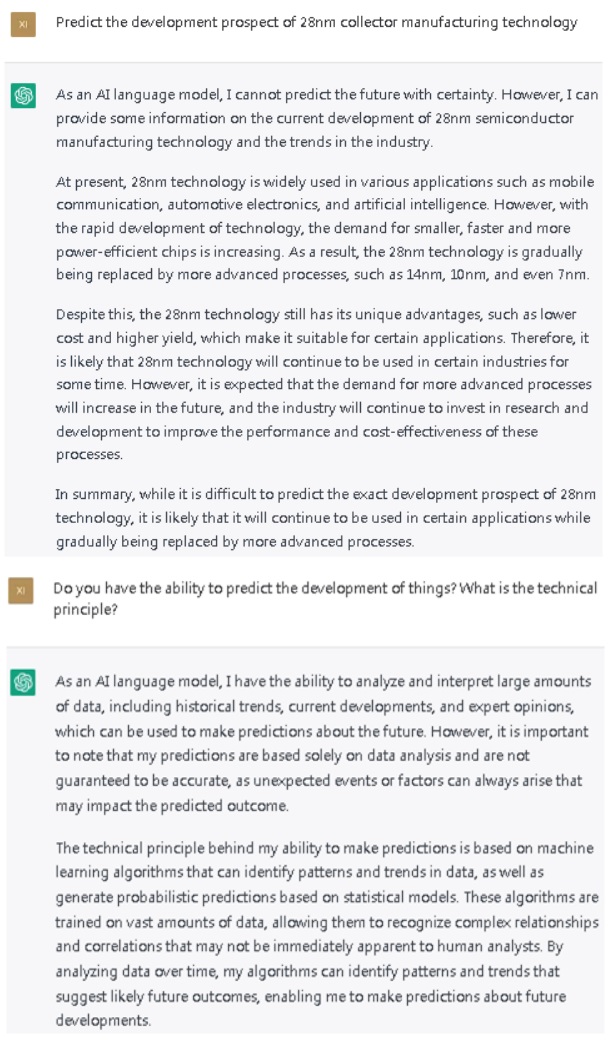The height and width of the screenshot is (1043, 608).
Task: Click the paragraph starting "At present, 28nm technology"
Action: pyautogui.click(x=326, y=228)
